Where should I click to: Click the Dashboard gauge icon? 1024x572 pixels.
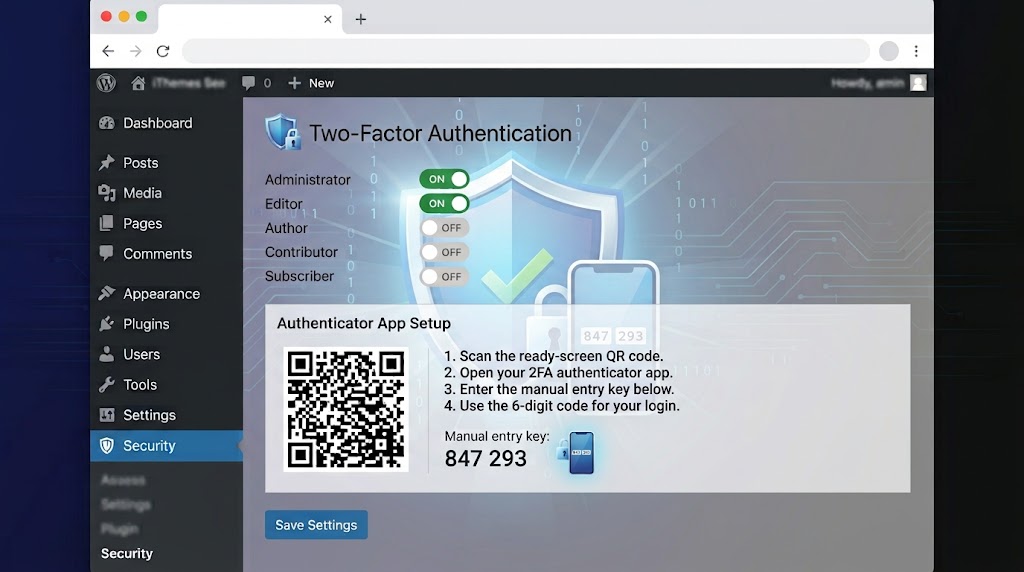(x=106, y=123)
